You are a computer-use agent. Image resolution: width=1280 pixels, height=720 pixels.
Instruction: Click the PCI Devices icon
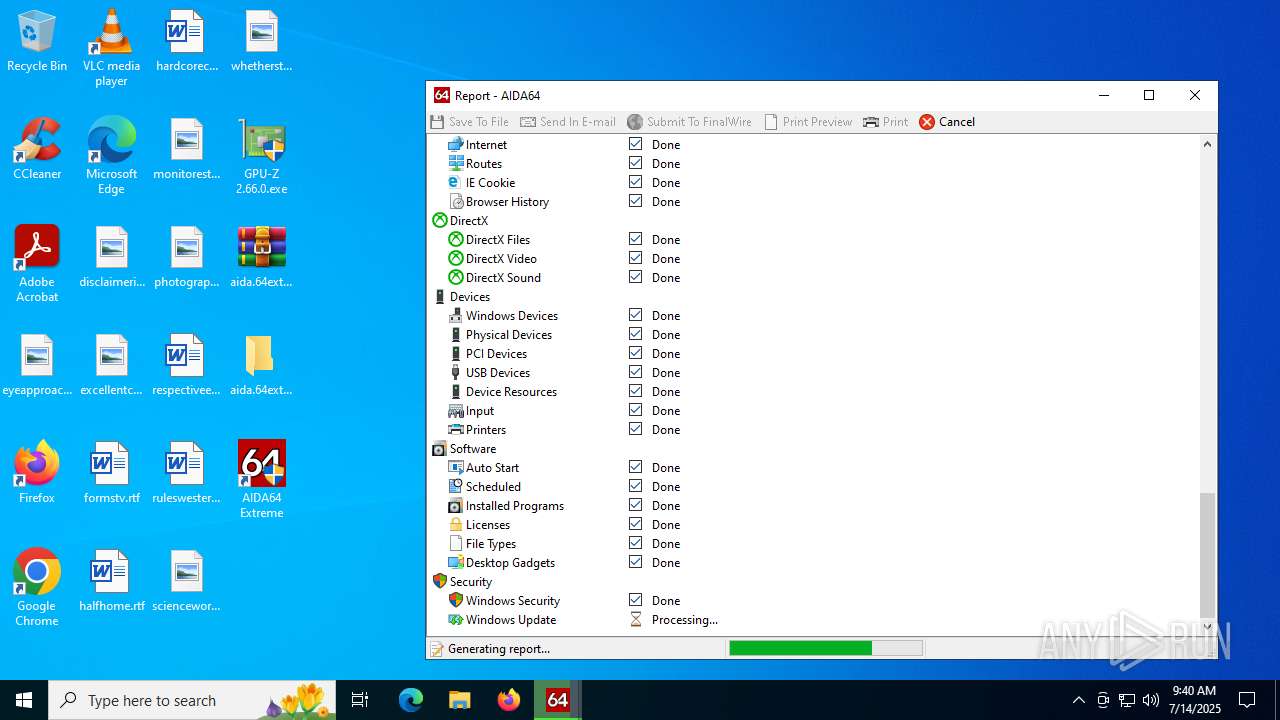tap(456, 354)
